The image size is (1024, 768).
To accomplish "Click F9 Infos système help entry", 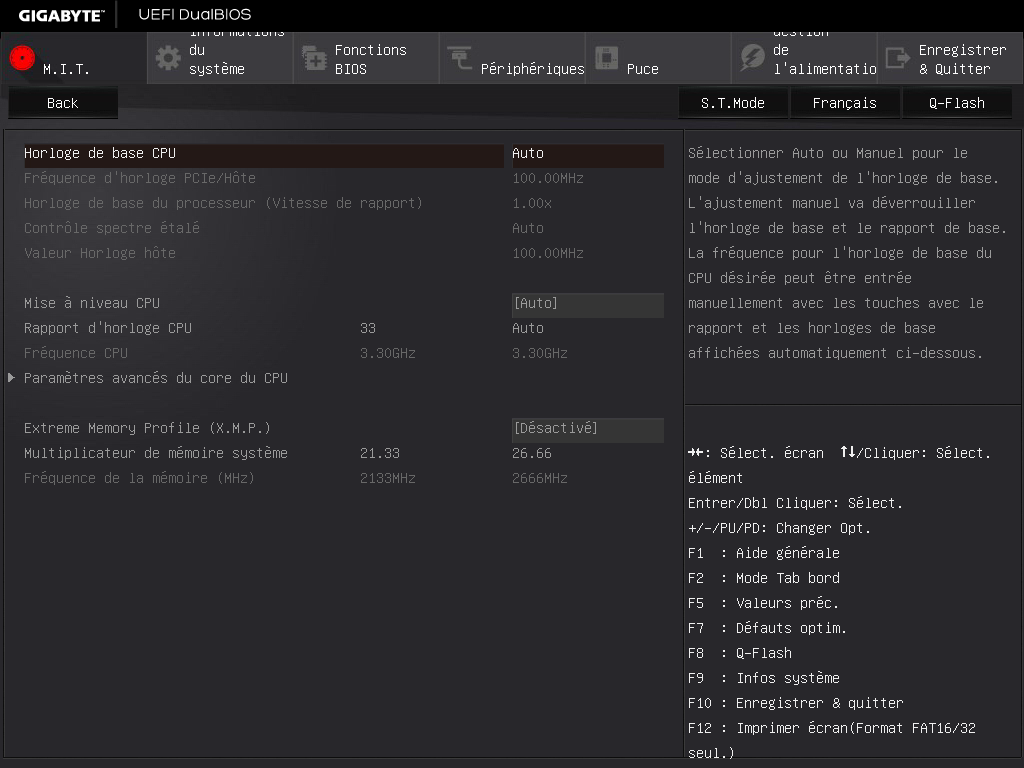I will 763,679.
